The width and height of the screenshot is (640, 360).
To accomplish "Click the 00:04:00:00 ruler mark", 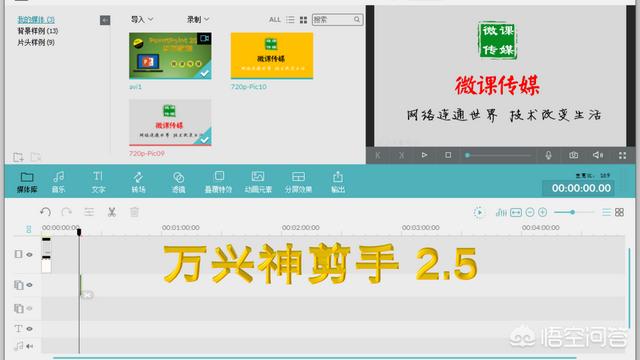I will coord(540,228).
